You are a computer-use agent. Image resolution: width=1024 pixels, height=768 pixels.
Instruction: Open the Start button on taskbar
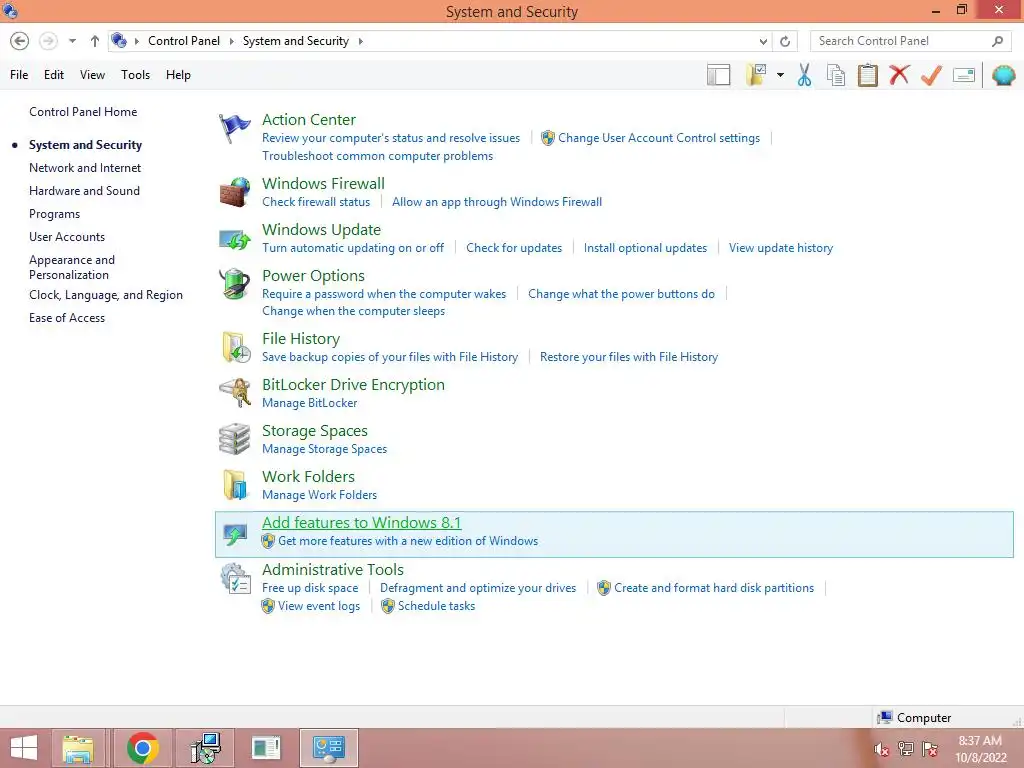click(x=24, y=748)
